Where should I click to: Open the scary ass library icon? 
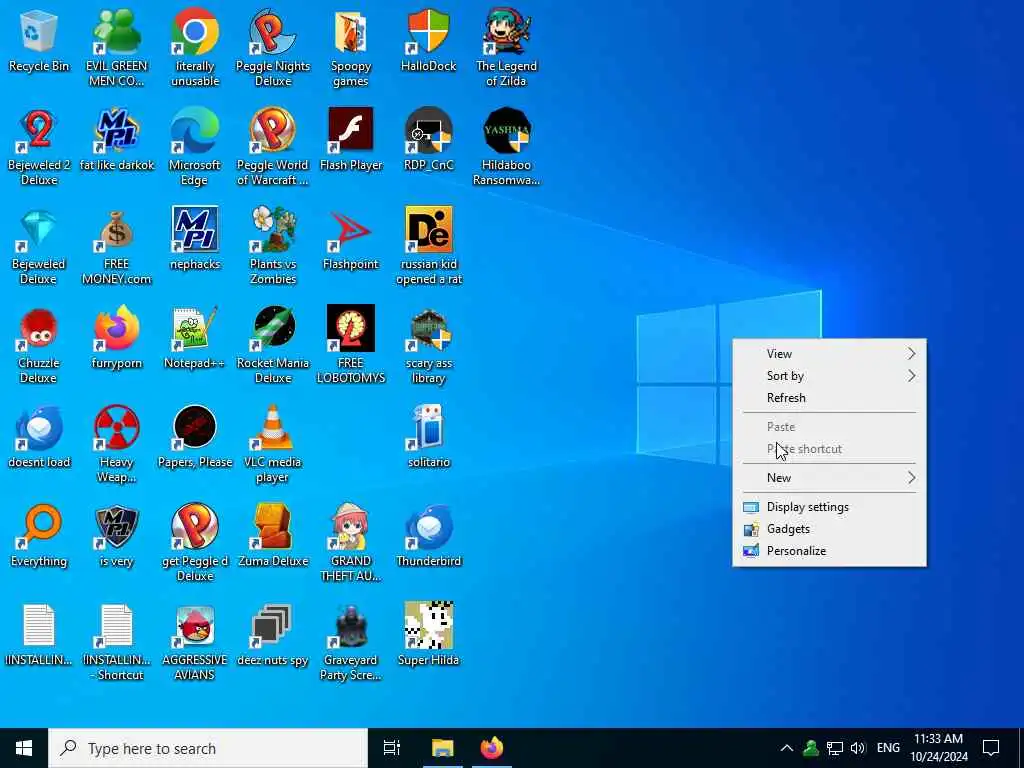click(428, 345)
